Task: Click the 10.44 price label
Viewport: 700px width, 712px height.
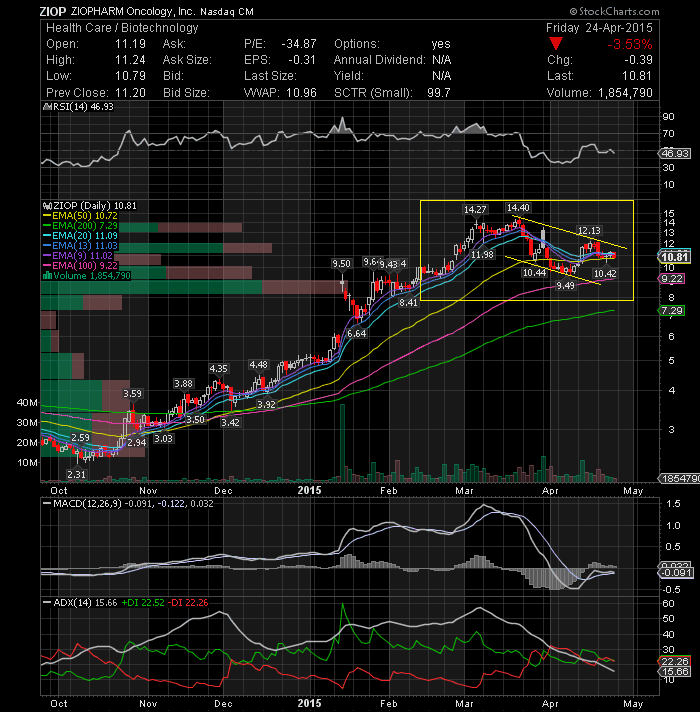Action: tap(534, 273)
